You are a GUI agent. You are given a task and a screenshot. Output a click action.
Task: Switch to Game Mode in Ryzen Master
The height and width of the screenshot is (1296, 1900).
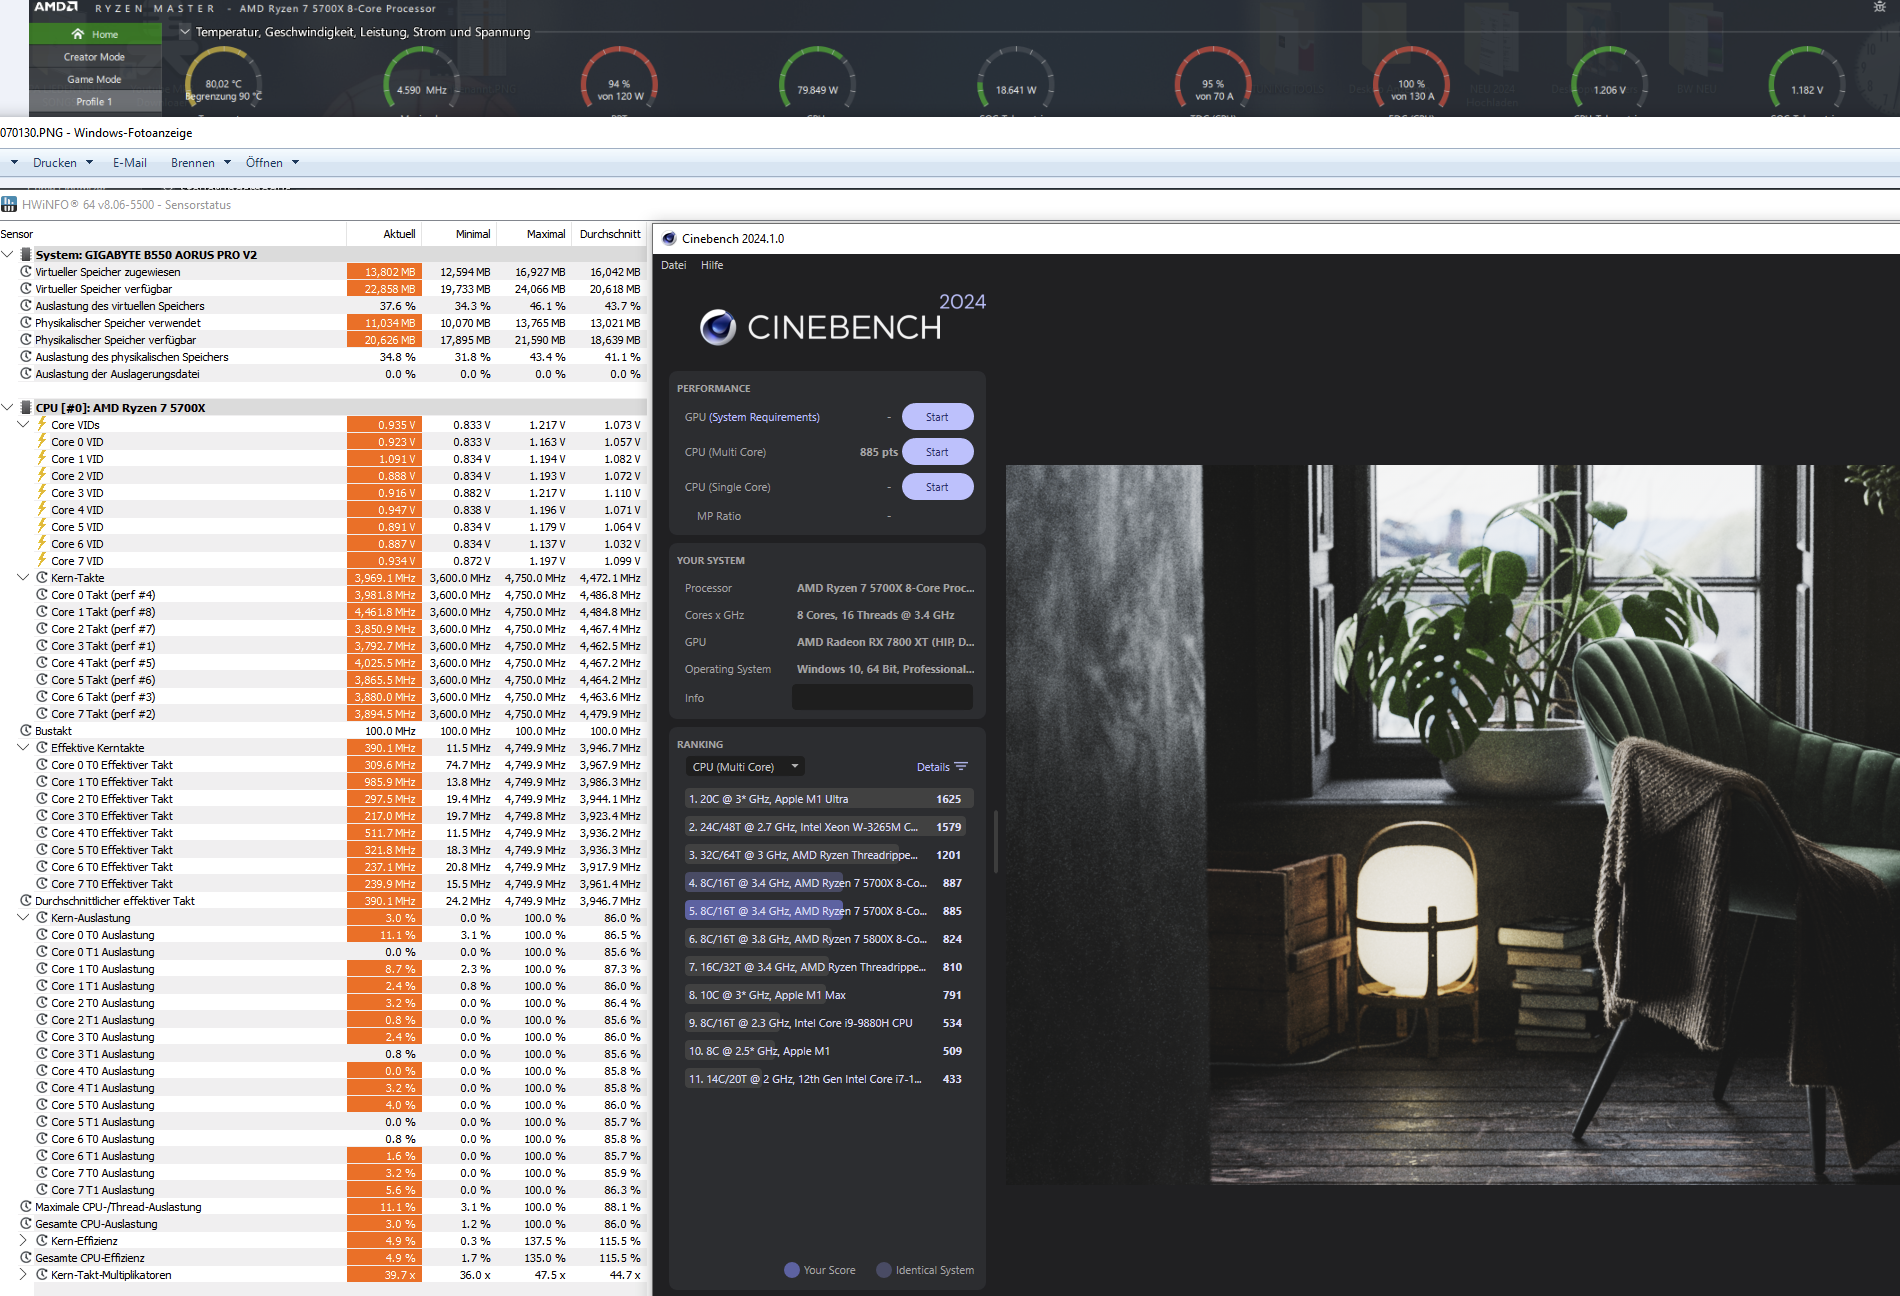pyautogui.click(x=95, y=79)
